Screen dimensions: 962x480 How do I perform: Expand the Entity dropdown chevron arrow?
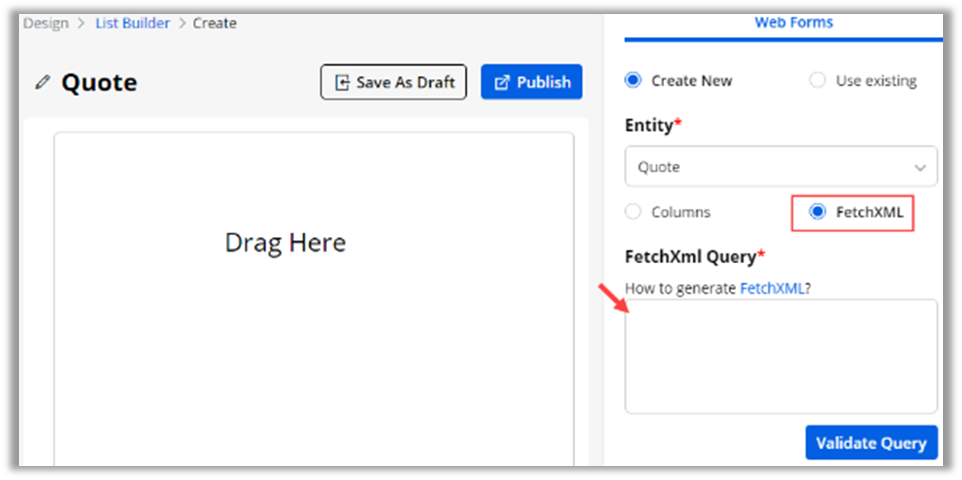point(919,167)
